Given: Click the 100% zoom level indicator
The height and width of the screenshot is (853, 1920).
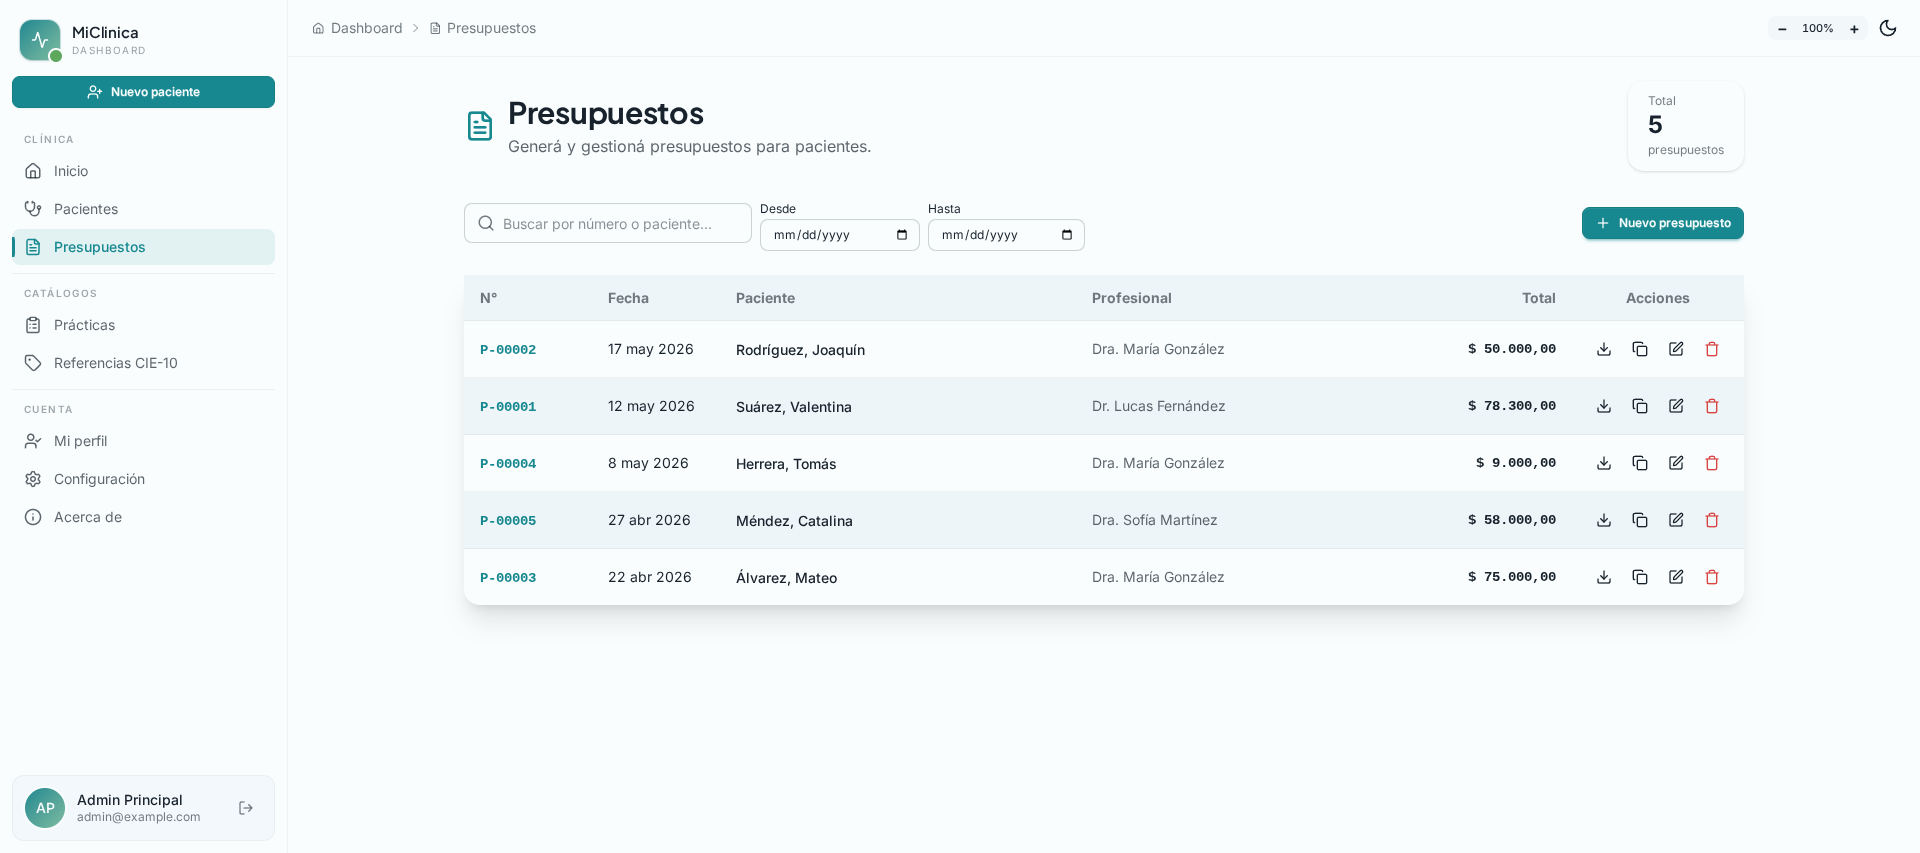Looking at the screenshot, I should [1817, 29].
